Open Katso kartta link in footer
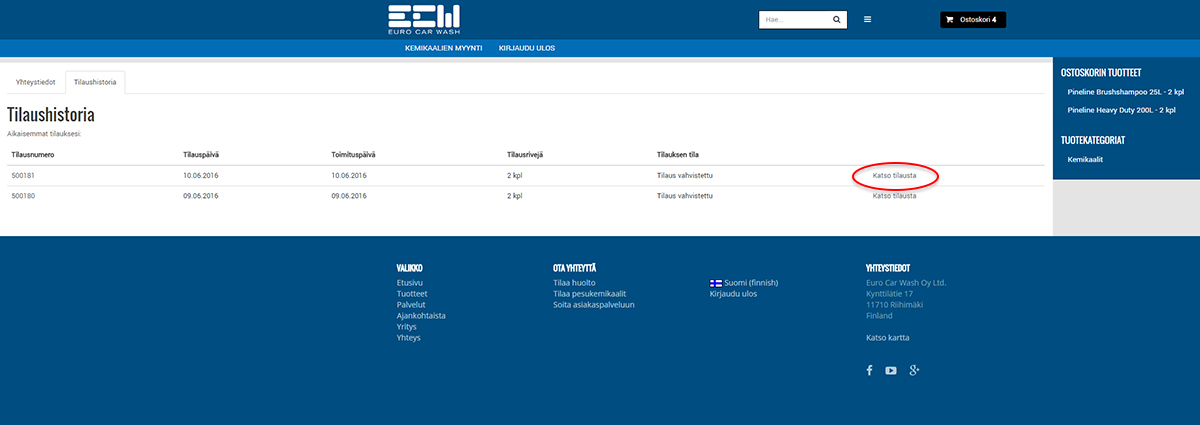 click(887, 338)
